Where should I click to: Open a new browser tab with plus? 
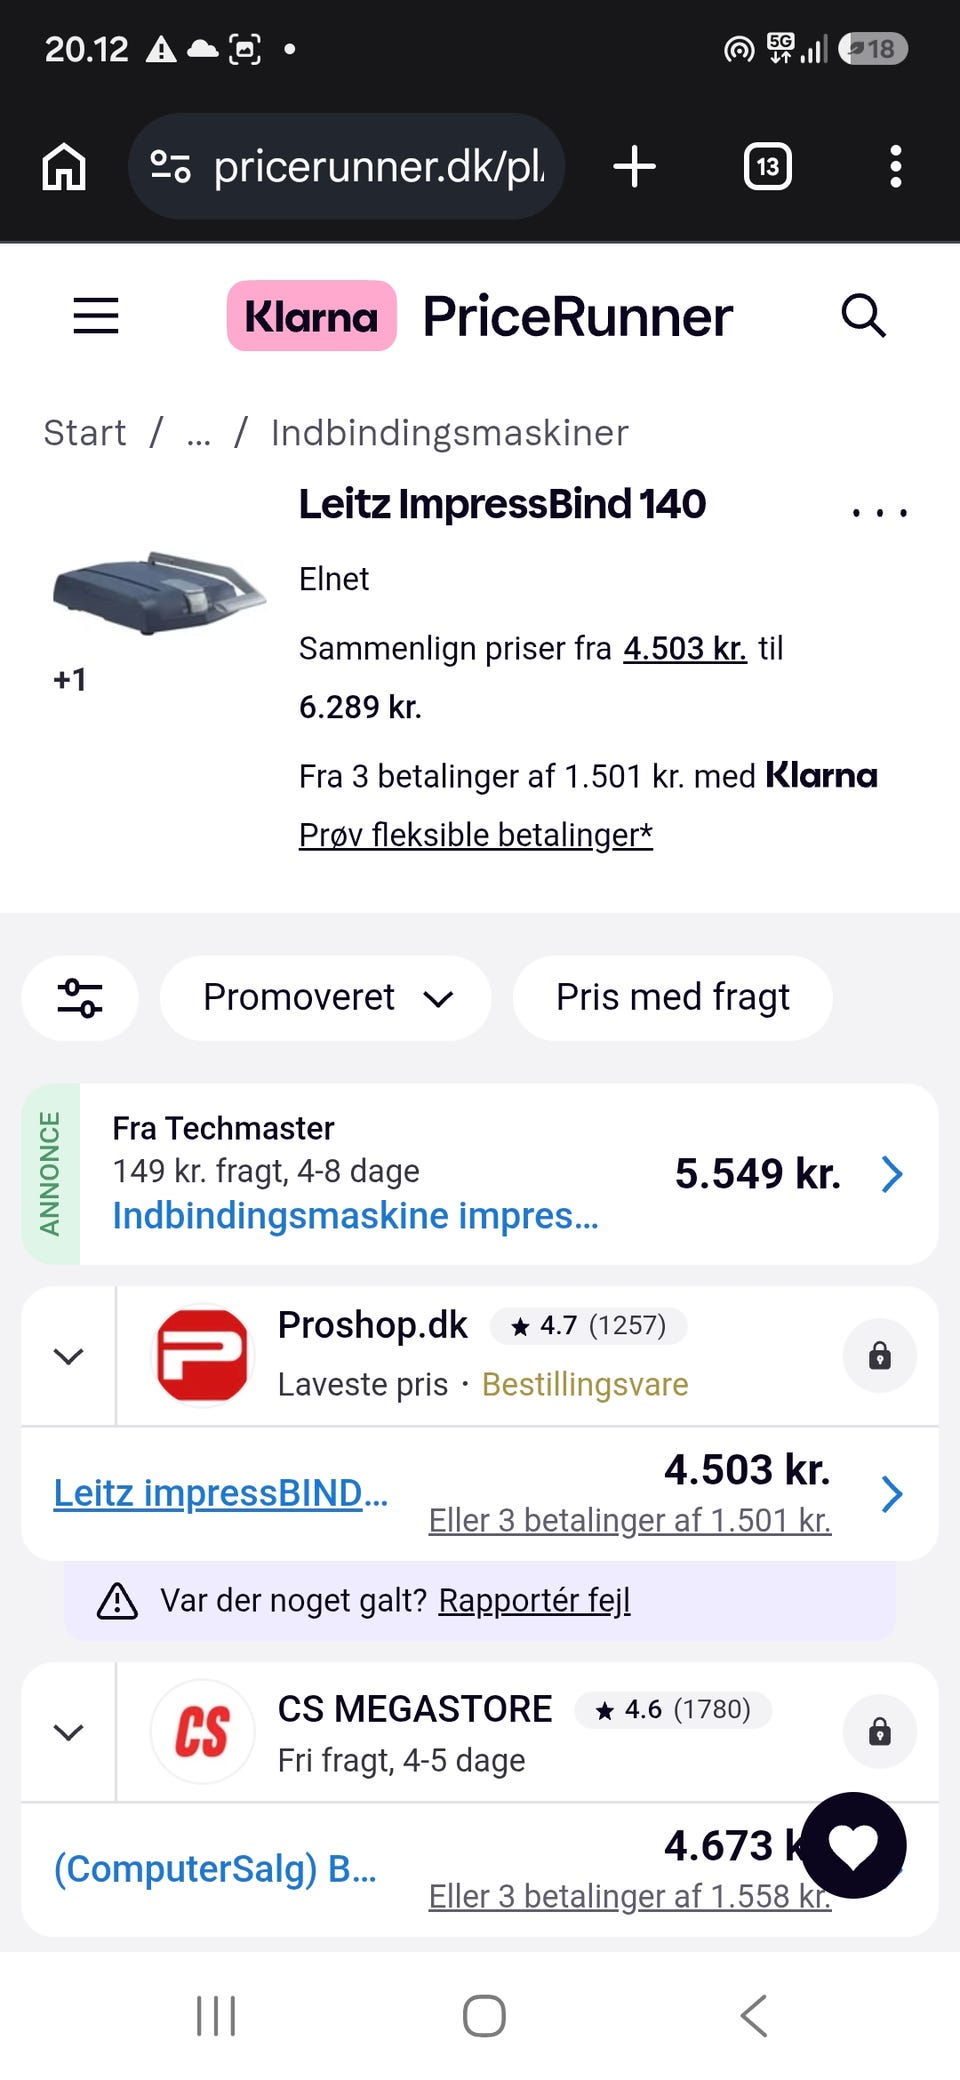click(x=634, y=166)
